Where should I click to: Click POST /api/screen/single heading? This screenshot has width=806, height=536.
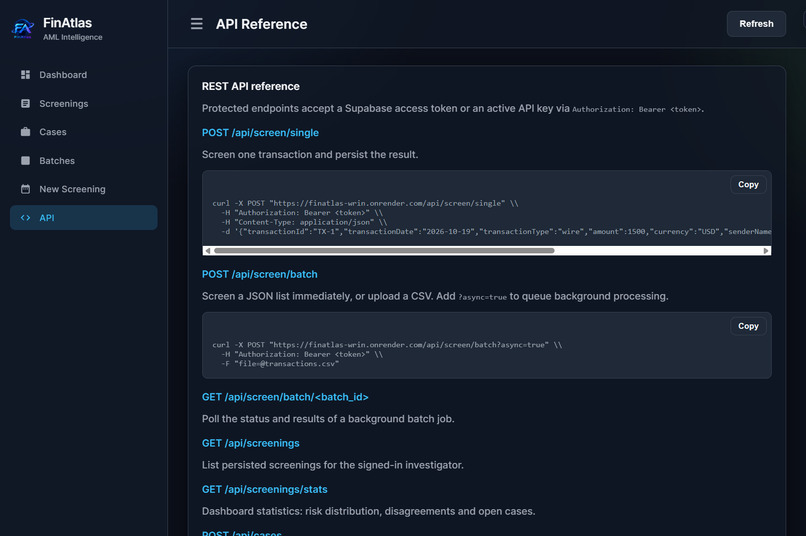[260, 133]
